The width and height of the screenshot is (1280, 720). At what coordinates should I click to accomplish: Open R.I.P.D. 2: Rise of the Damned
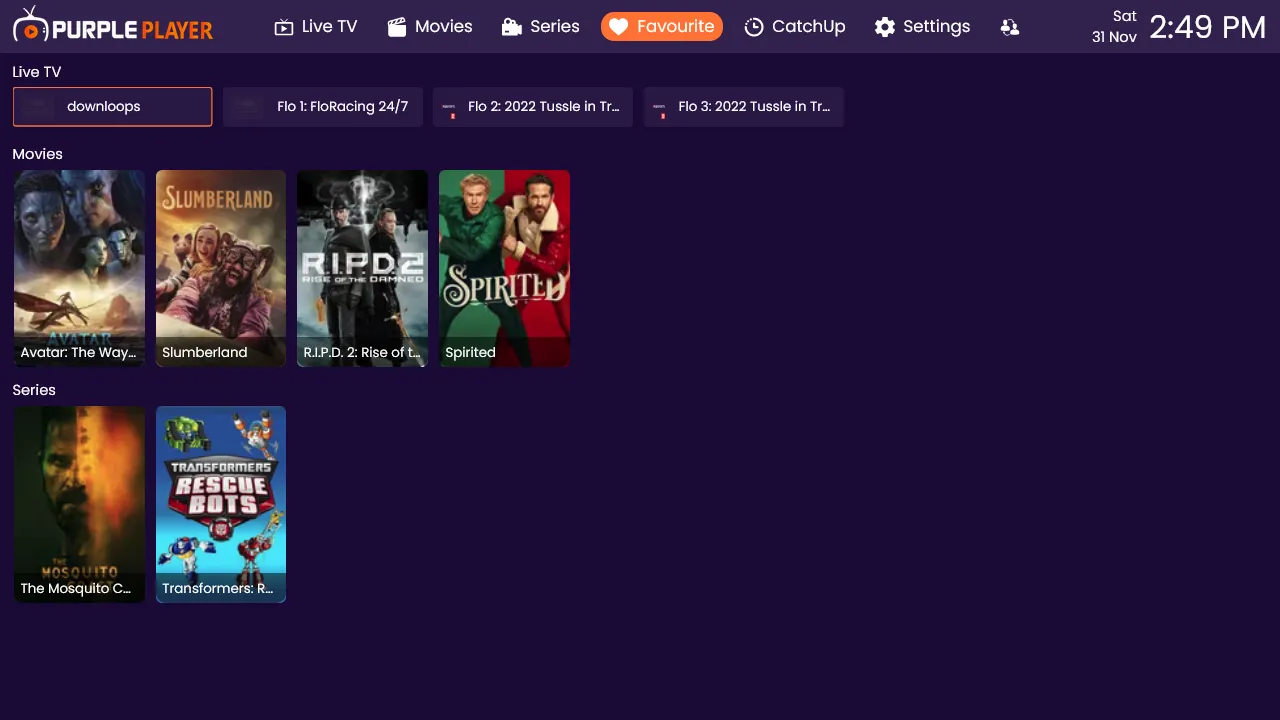pyautogui.click(x=363, y=268)
